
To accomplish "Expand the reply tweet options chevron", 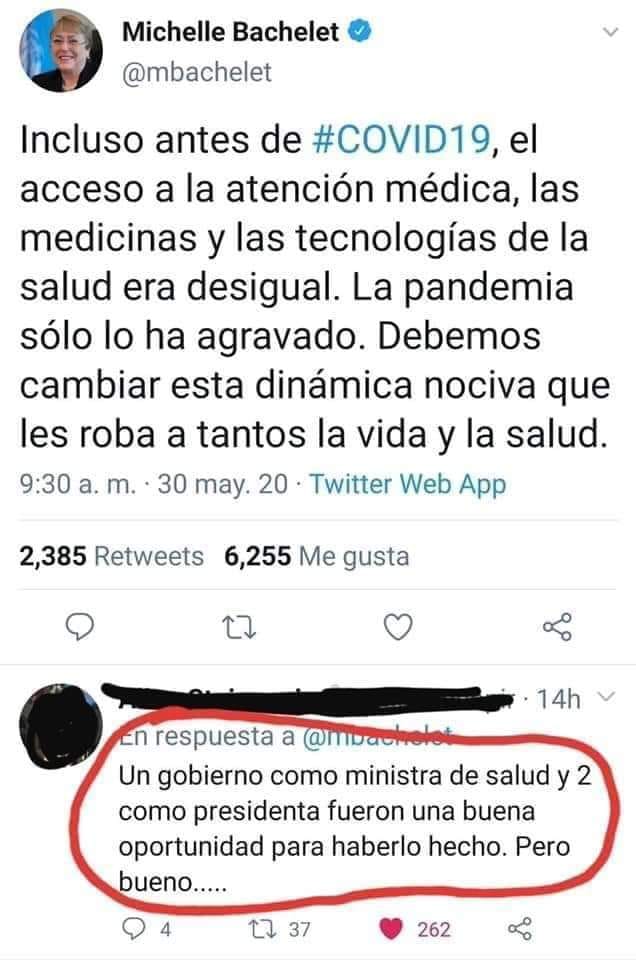I will click(x=605, y=697).
